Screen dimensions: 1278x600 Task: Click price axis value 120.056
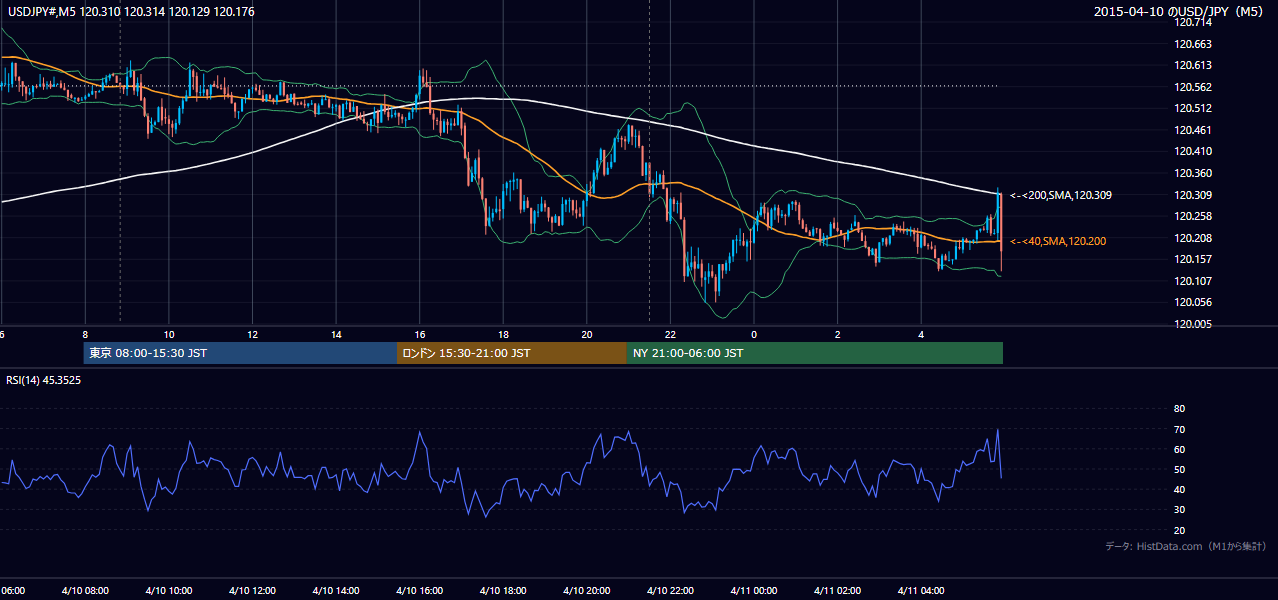click(1195, 302)
